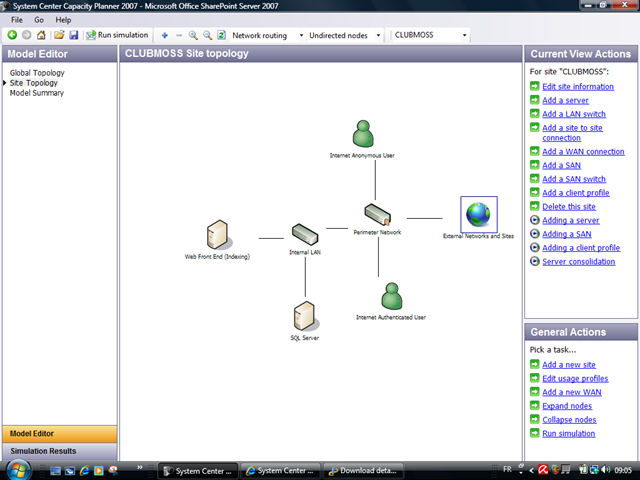
Task: Go to Home via the house icon
Action: [41, 35]
